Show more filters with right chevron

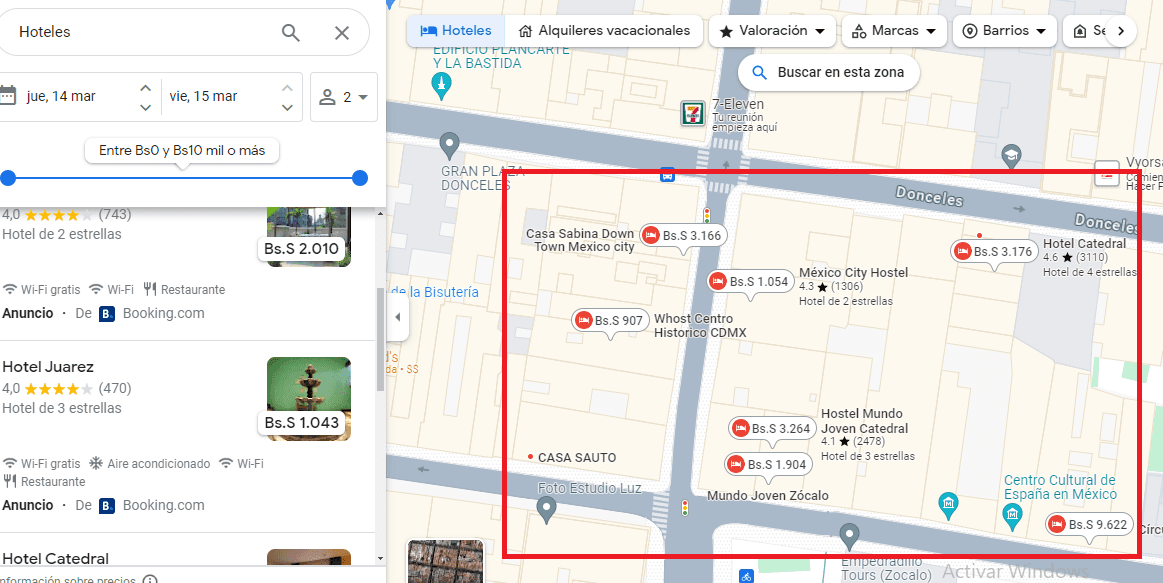pyautogui.click(x=1121, y=31)
